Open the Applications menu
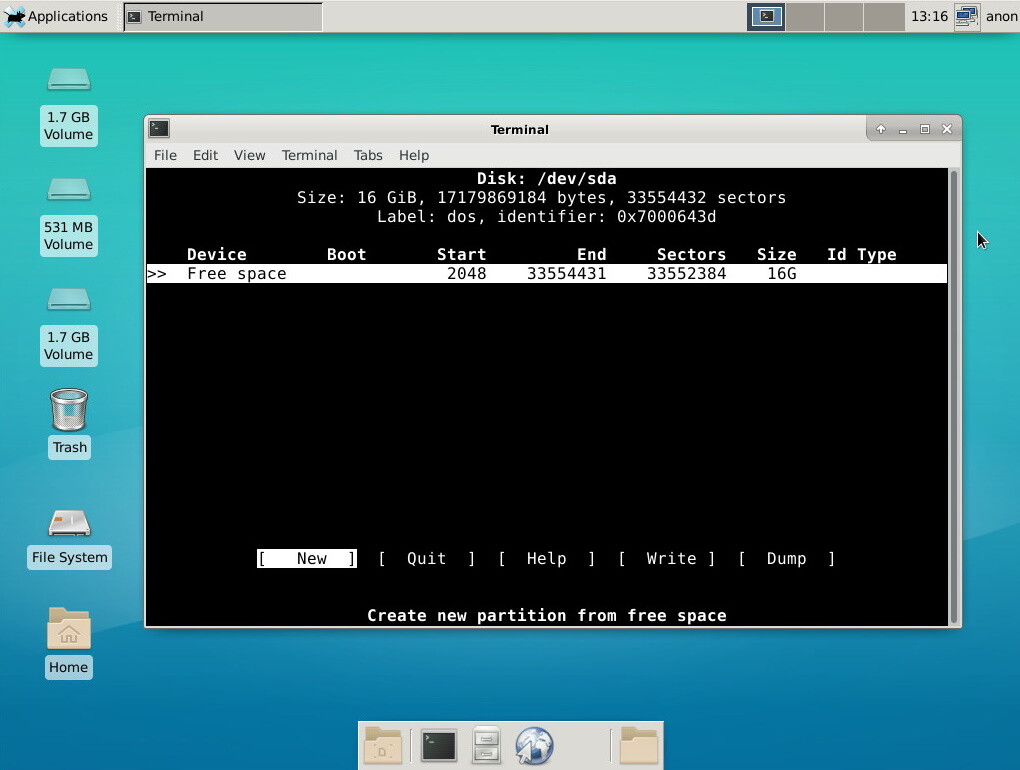The height and width of the screenshot is (770, 1020). click(x=56, y=17)
